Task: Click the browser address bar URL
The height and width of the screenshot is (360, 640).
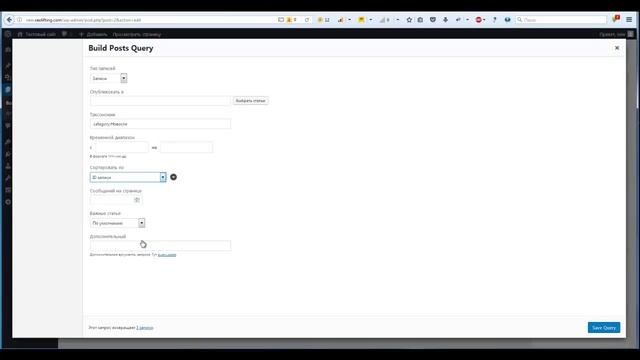Action: click(83, 20)
